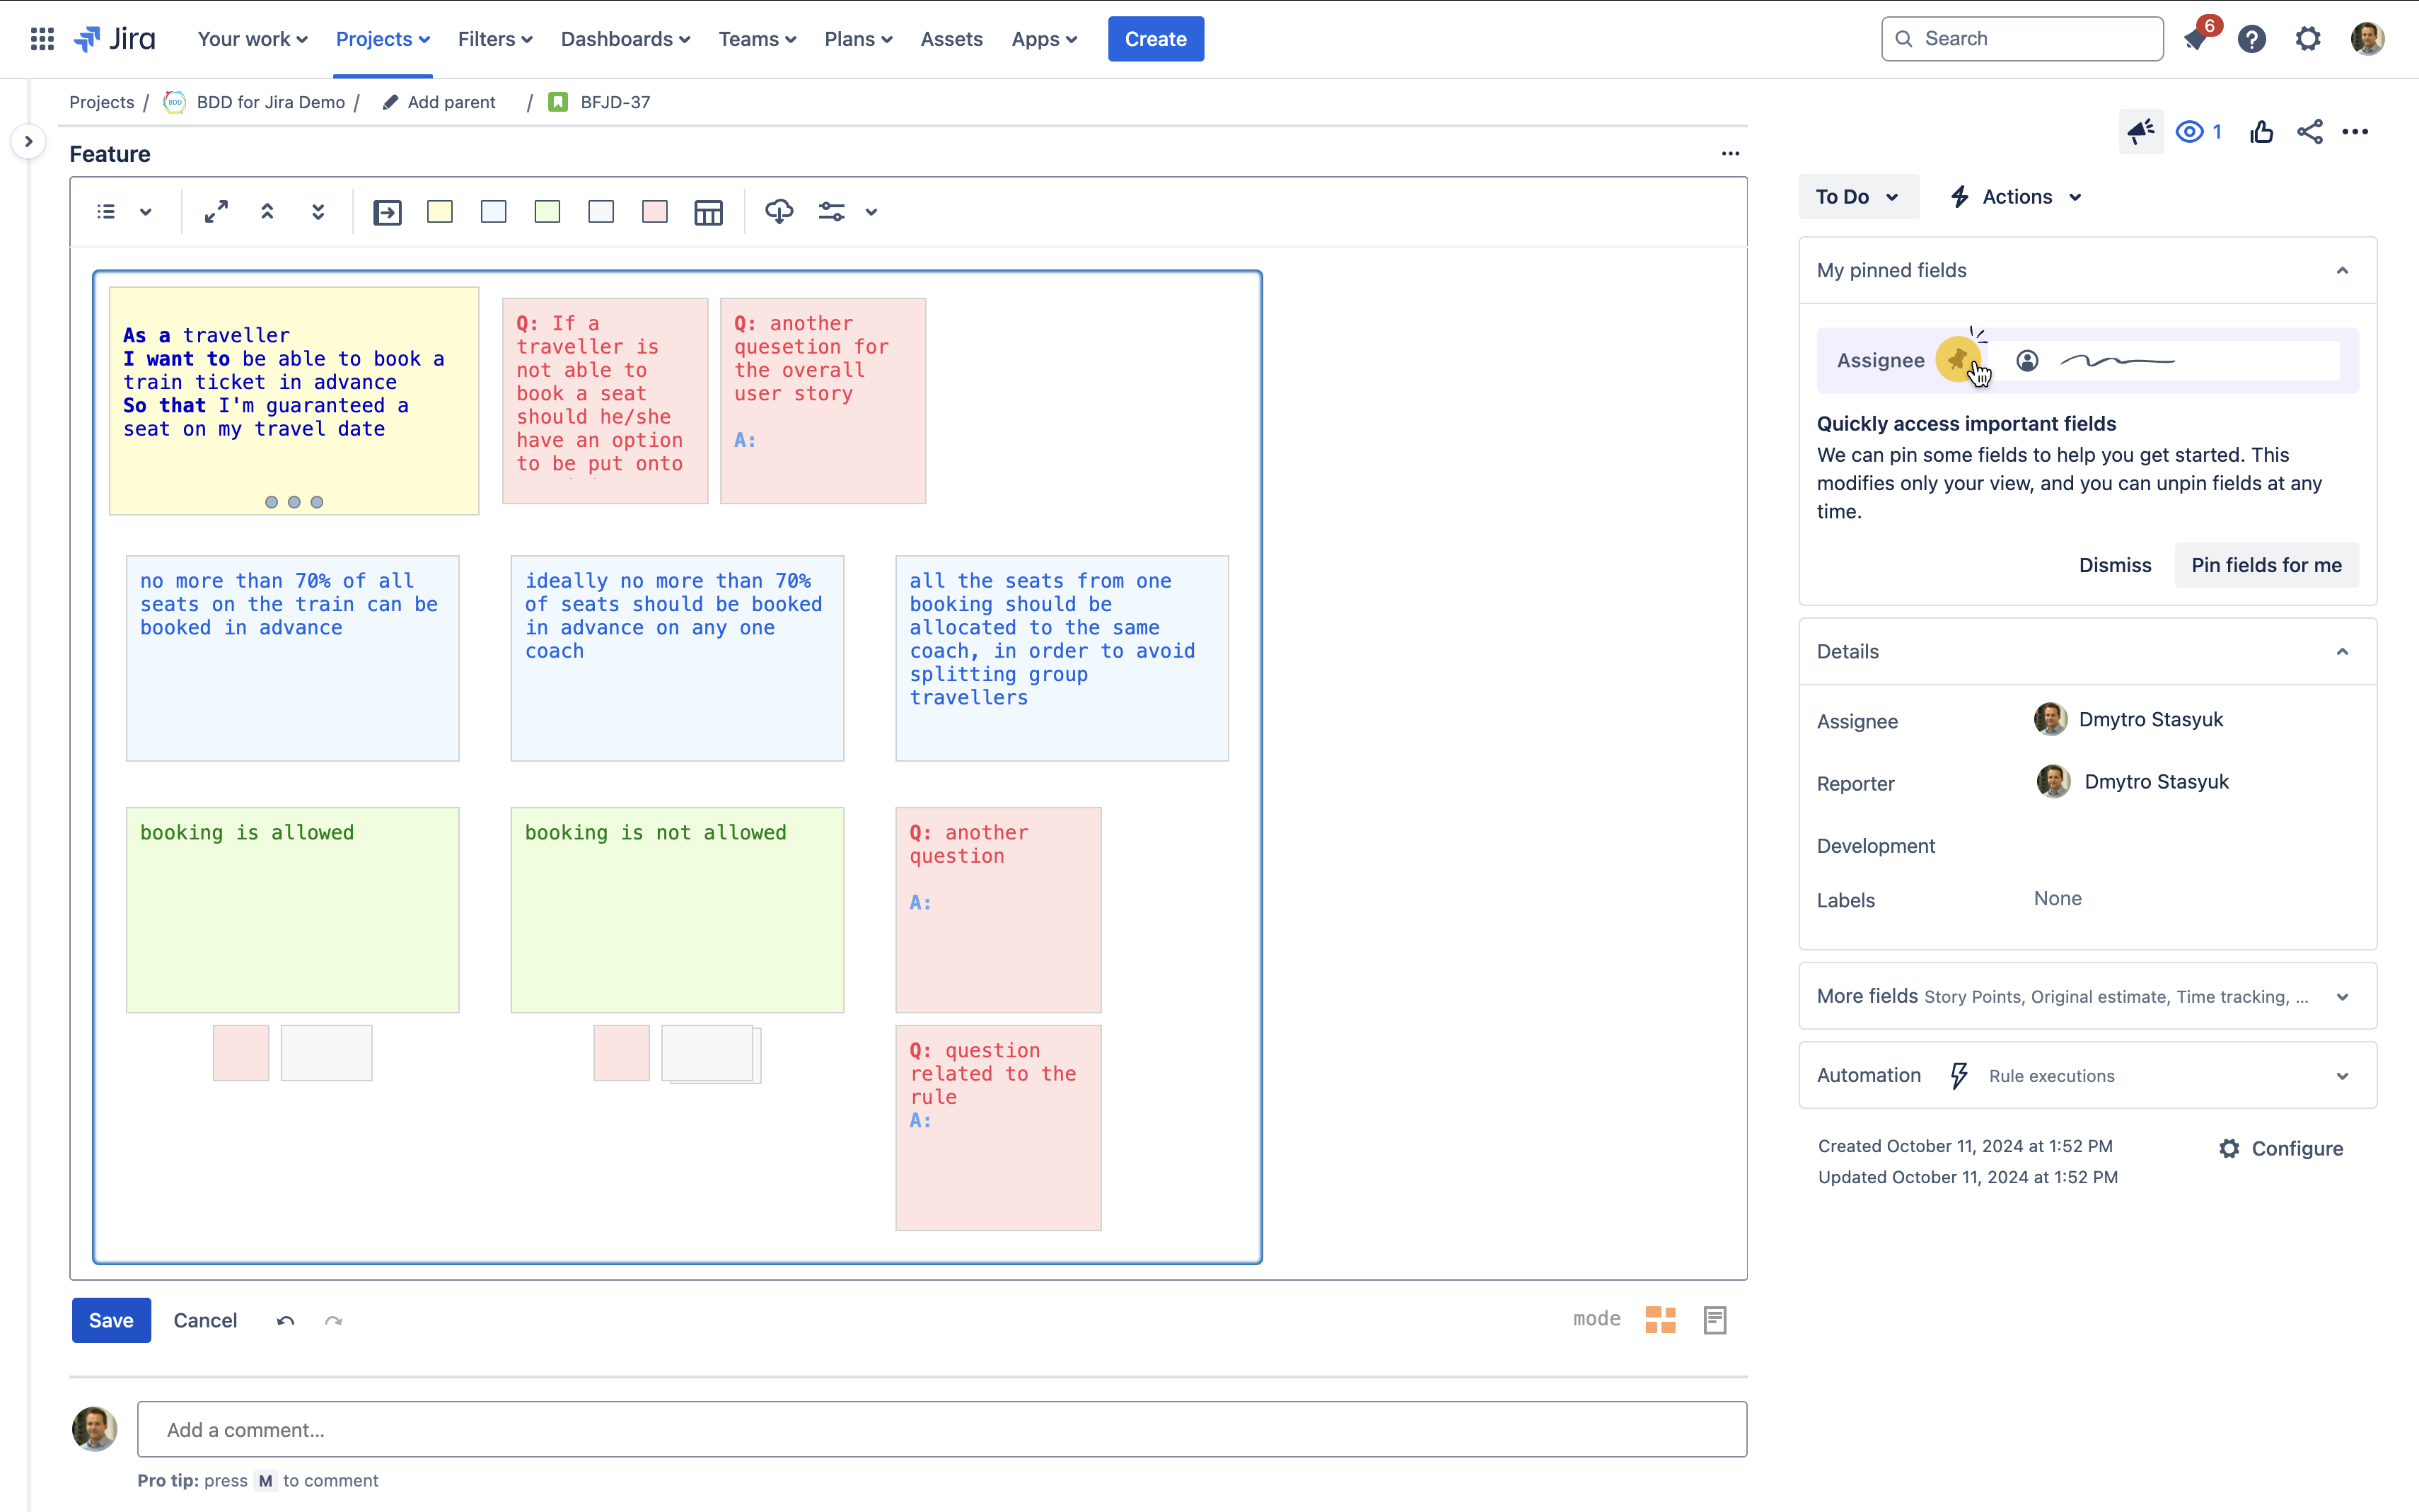Click the table layout toolbar icon
Image resolution: width=2419 pixels, height=1512 pixels.
(708, 212)
